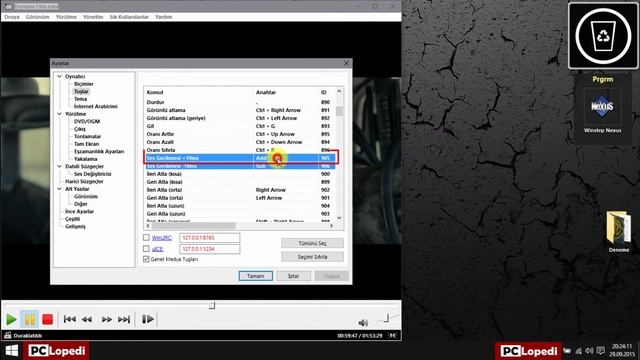640x360 pixels.
Task: Click the WinLIRC address field 127.0.0.1:8765
Action: click(x=209, y=238)
